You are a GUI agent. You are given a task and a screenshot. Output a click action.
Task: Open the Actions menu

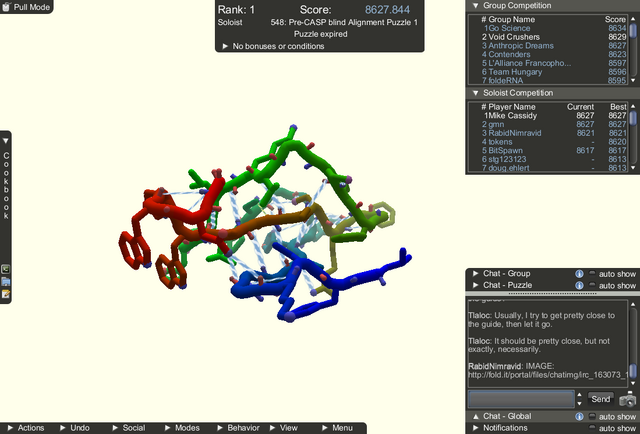tap(26, 427)
